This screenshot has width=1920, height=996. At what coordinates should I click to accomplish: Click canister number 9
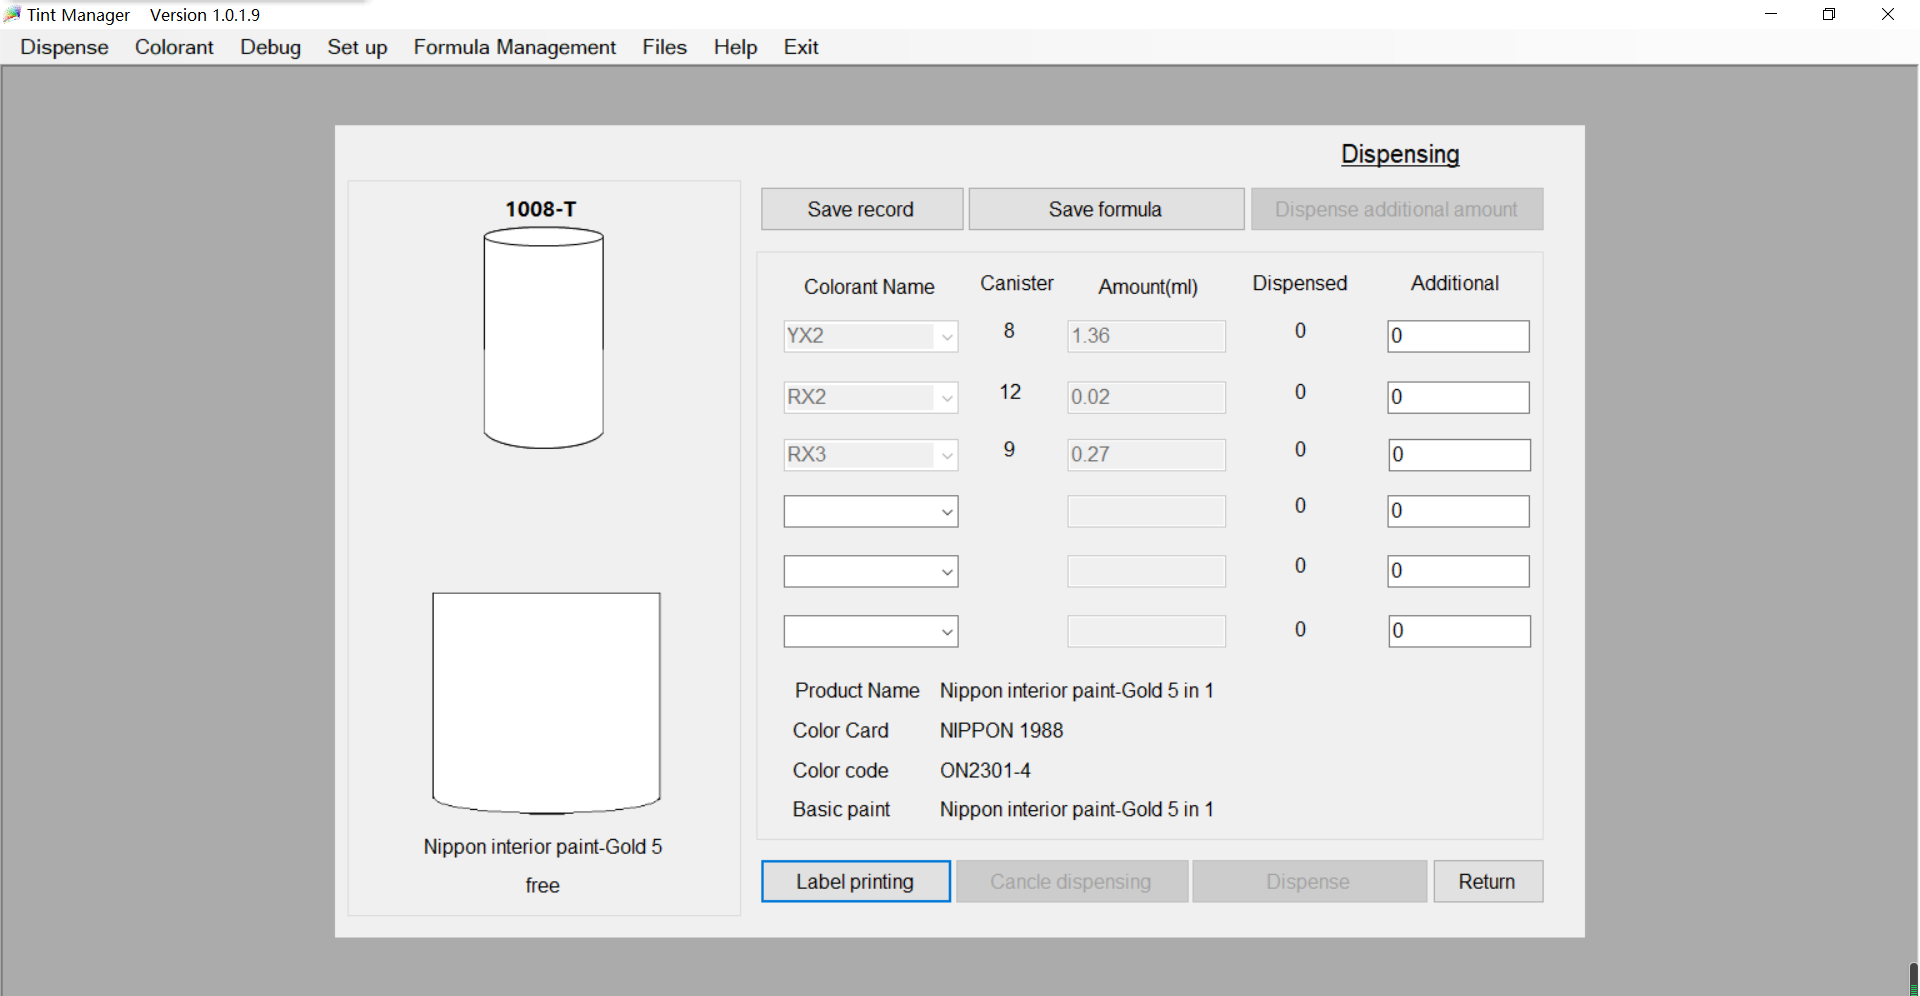[x=1009, y=450]
